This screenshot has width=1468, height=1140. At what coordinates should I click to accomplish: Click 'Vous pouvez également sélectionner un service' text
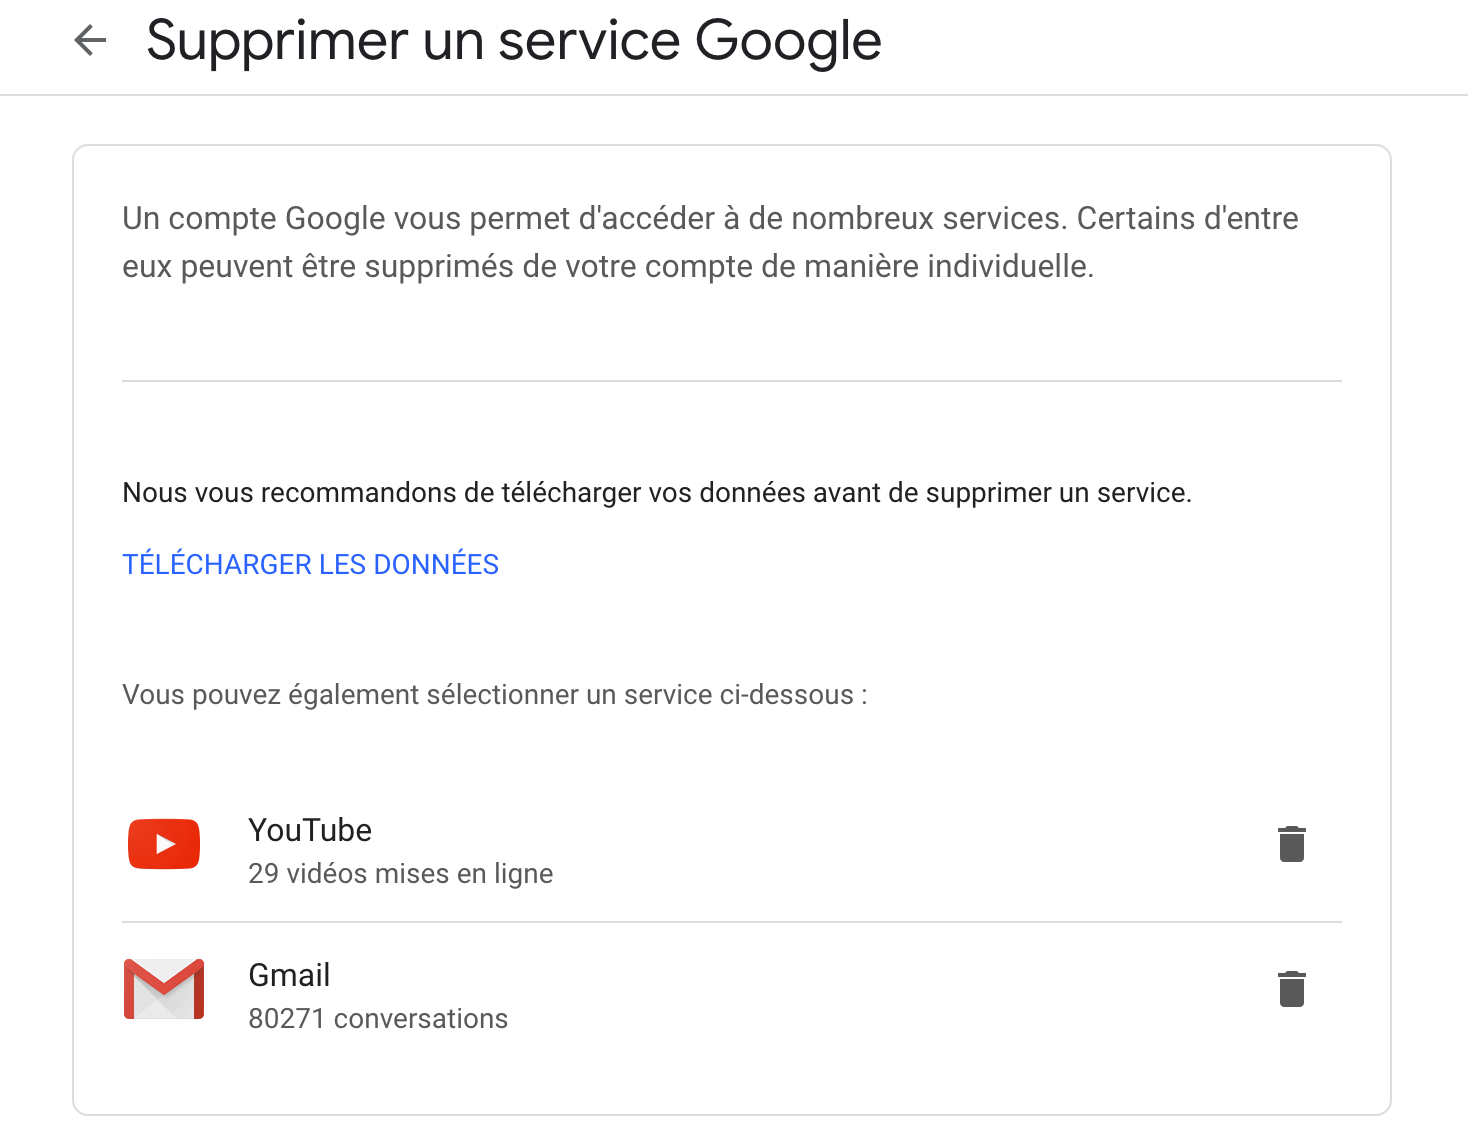click(495, 695)
